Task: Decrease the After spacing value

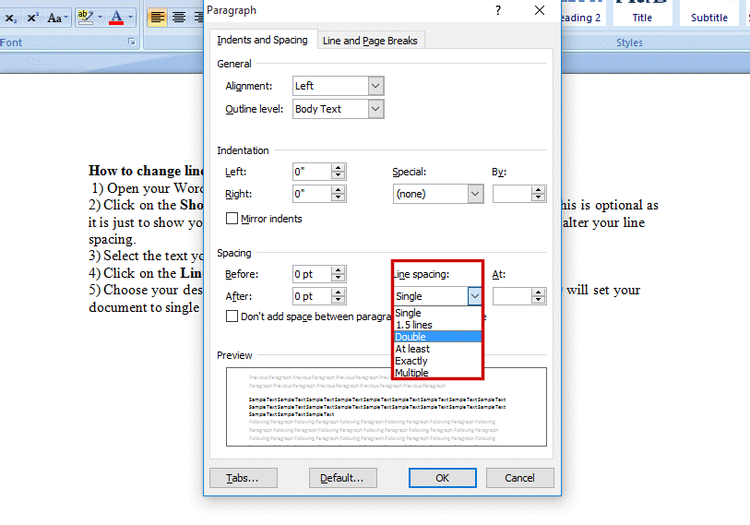Action: coord(338,300)
